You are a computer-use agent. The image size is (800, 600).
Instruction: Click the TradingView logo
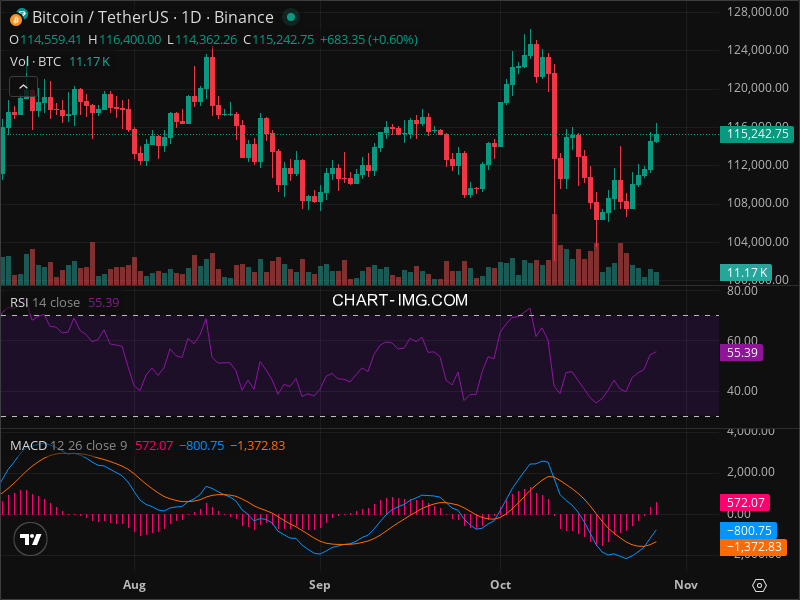coord(31,540)
